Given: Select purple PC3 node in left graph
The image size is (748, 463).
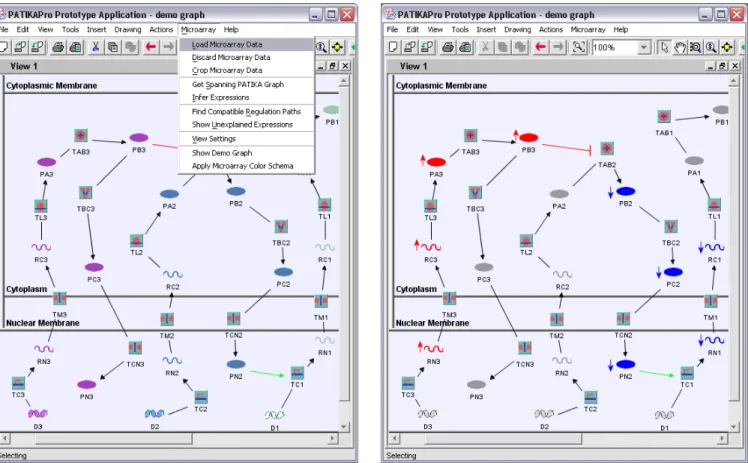Looking at the screenshot, I should tap(94, 267).
